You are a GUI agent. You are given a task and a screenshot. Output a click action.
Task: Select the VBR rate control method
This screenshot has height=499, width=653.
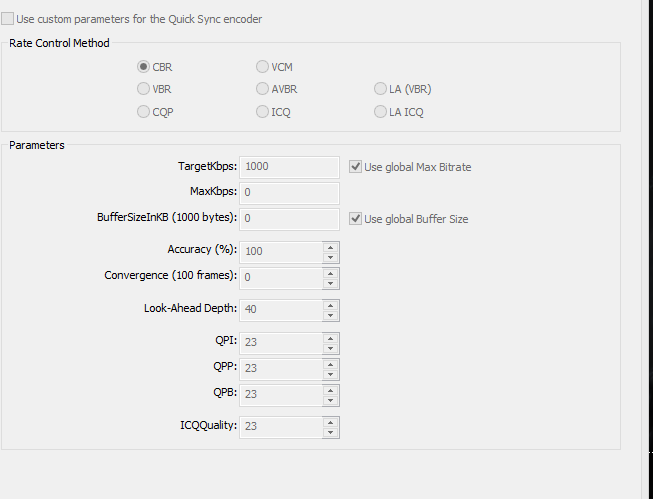pos(143,89)
